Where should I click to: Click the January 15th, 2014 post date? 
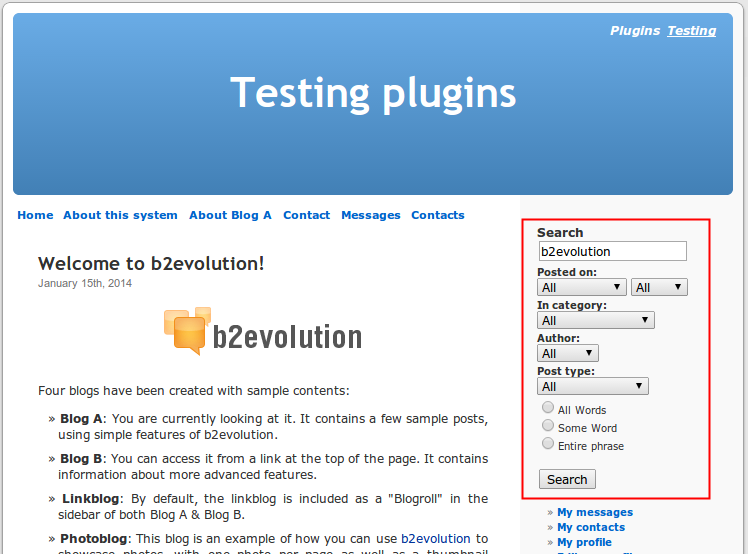[85, 283]
